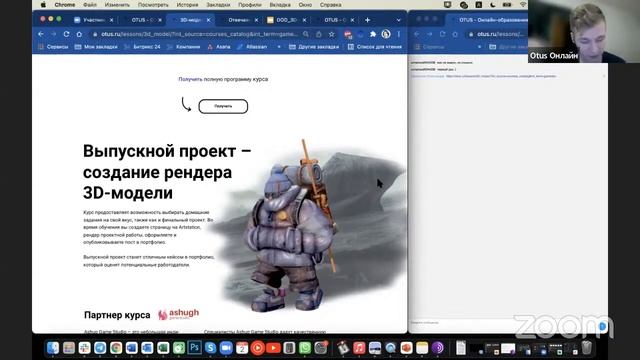Click the Chrome profile avatar
The image size is (640, 360).
[x=386, y=34]
